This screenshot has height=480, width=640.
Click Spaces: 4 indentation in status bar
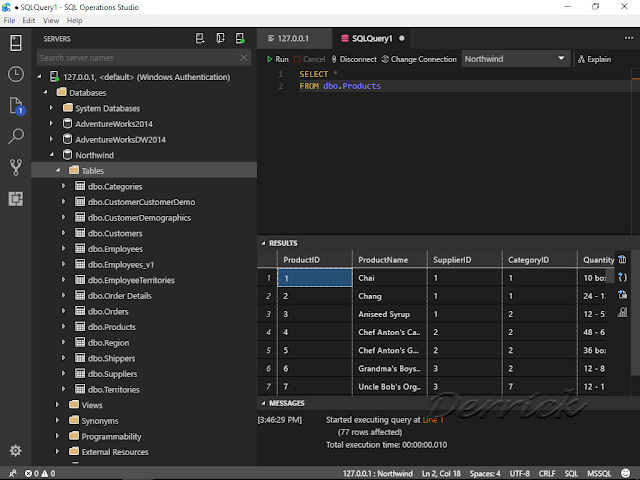tap(484, 473)
